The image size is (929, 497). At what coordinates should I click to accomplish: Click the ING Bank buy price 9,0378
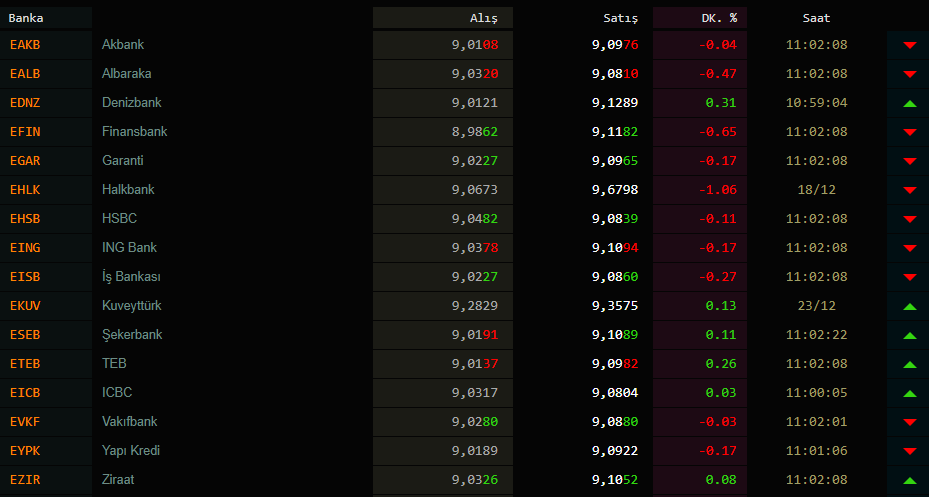(474, 248)
